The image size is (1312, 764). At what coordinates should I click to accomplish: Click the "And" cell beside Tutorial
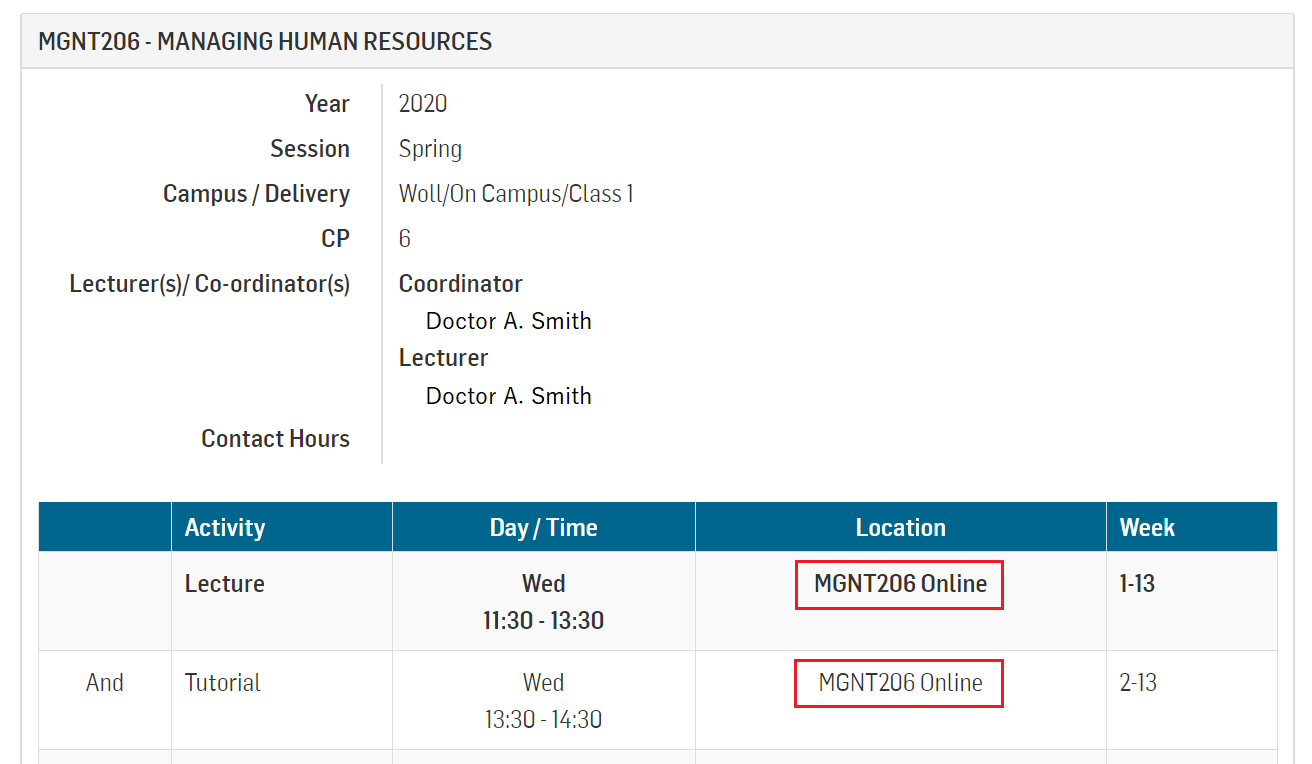pos(105,683)
